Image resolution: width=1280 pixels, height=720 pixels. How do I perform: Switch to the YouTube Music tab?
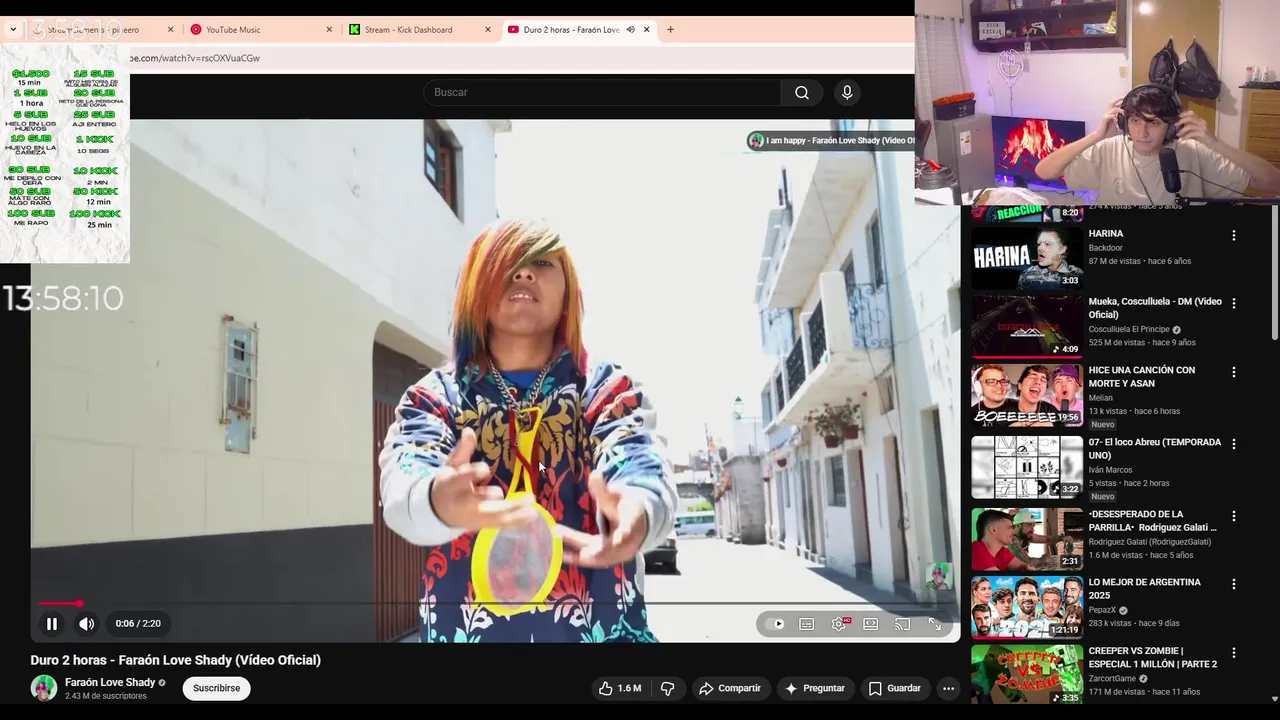261,30
